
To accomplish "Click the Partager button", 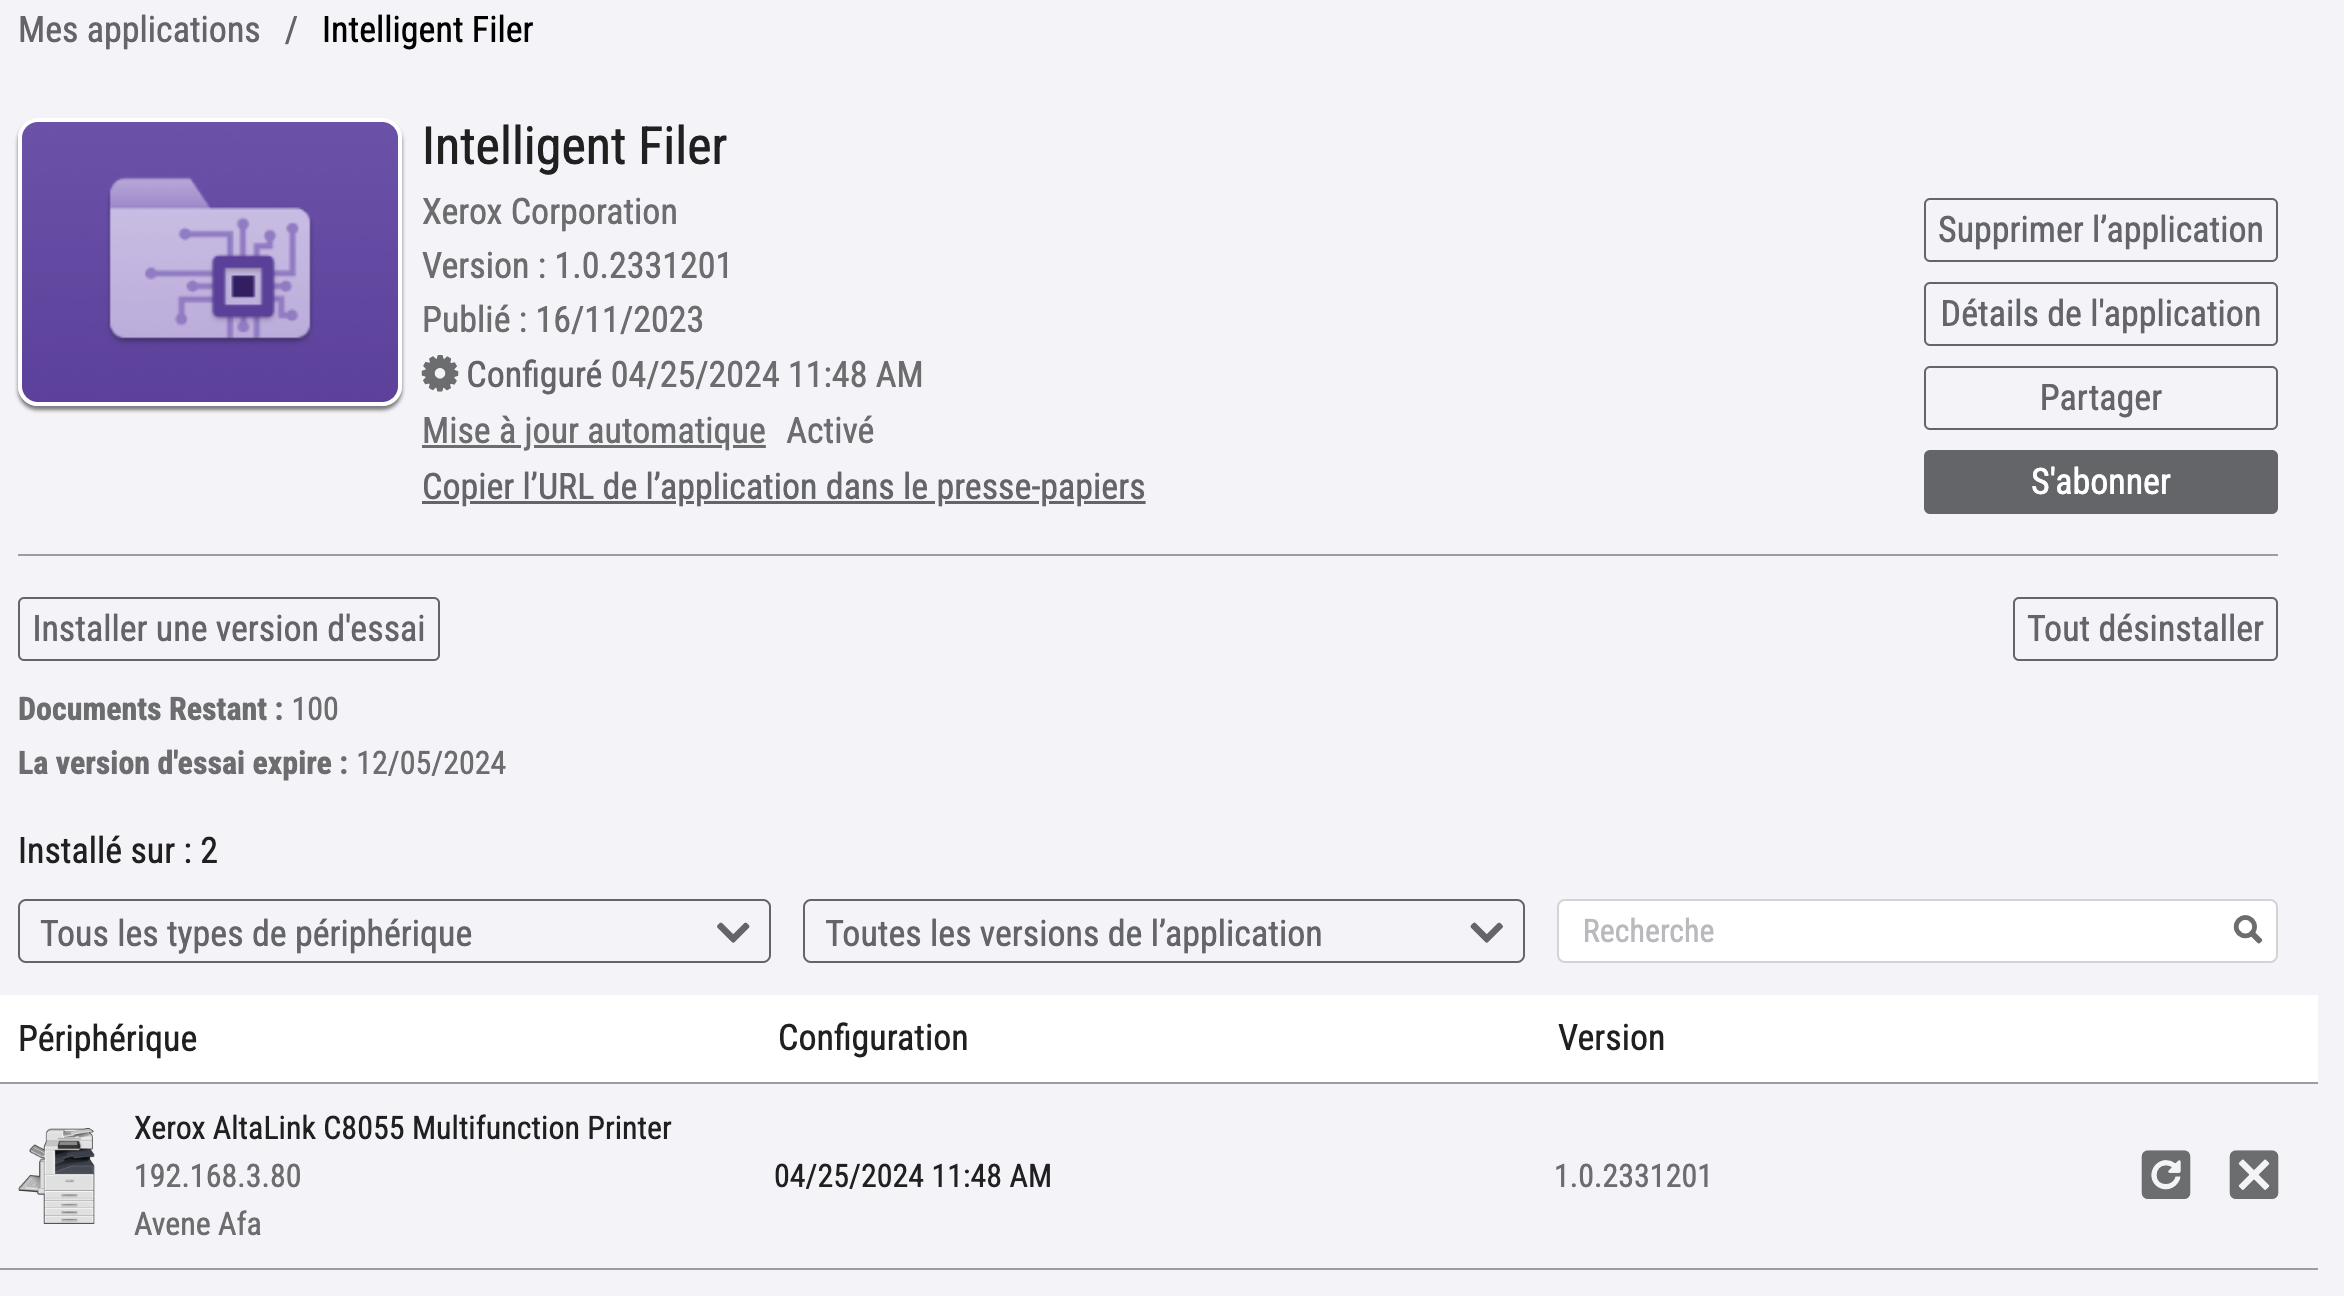I will click(x=2100, y=398).
